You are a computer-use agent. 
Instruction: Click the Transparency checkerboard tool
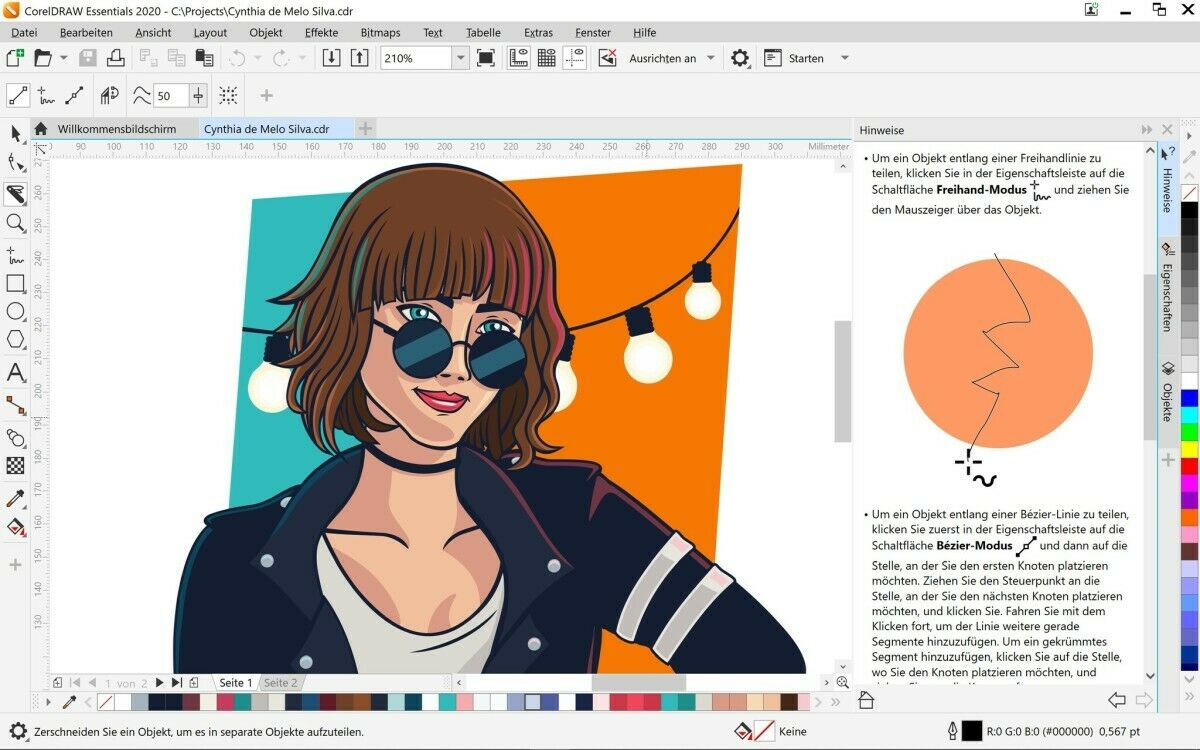click(x=15, y=465)
